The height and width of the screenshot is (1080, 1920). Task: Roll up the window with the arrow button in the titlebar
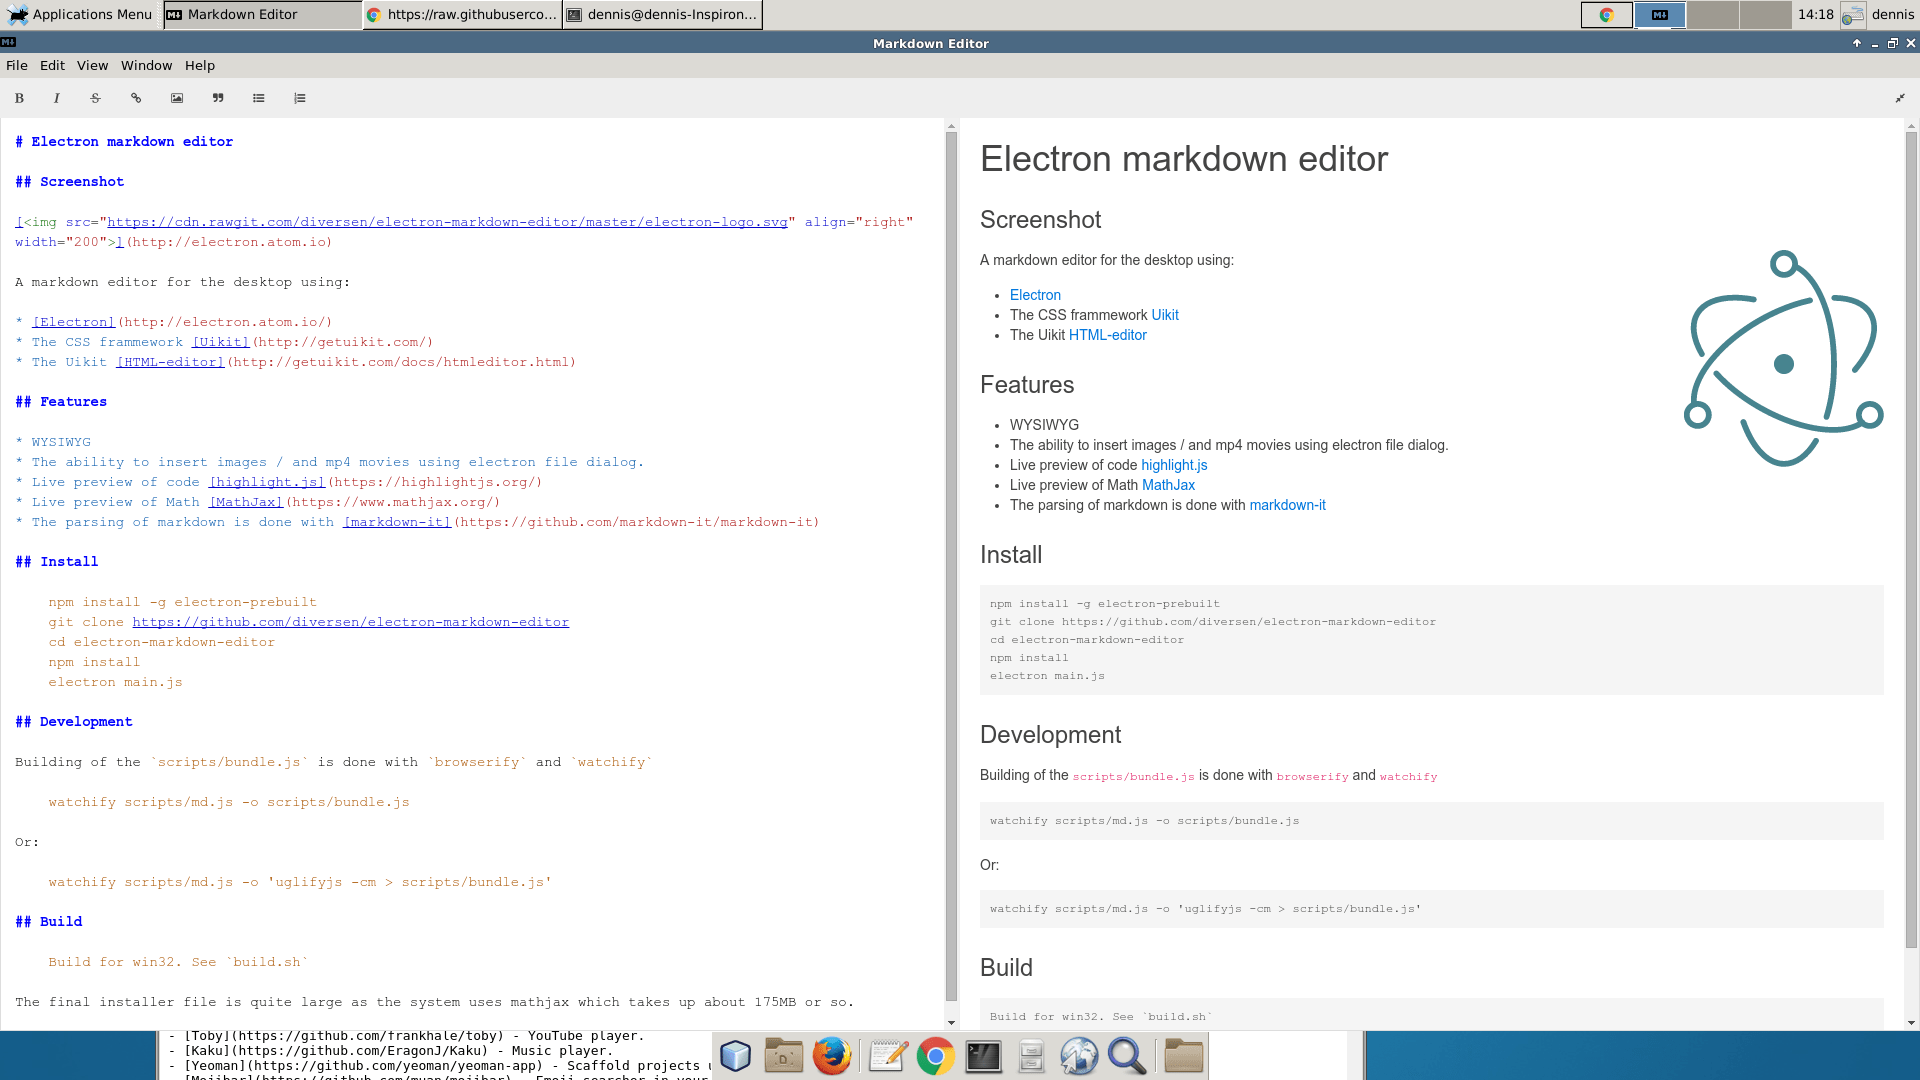pos(1857,43)
